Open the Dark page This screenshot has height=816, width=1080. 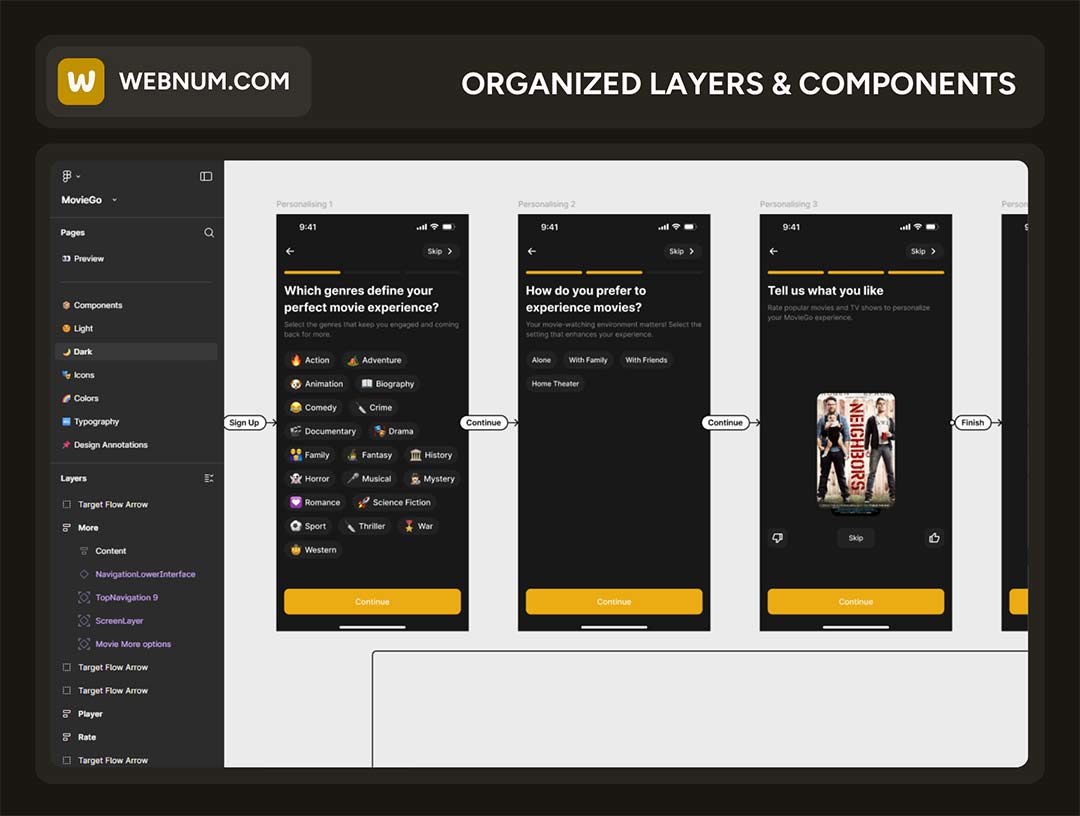pyautogui.click(x=83, y=352)
